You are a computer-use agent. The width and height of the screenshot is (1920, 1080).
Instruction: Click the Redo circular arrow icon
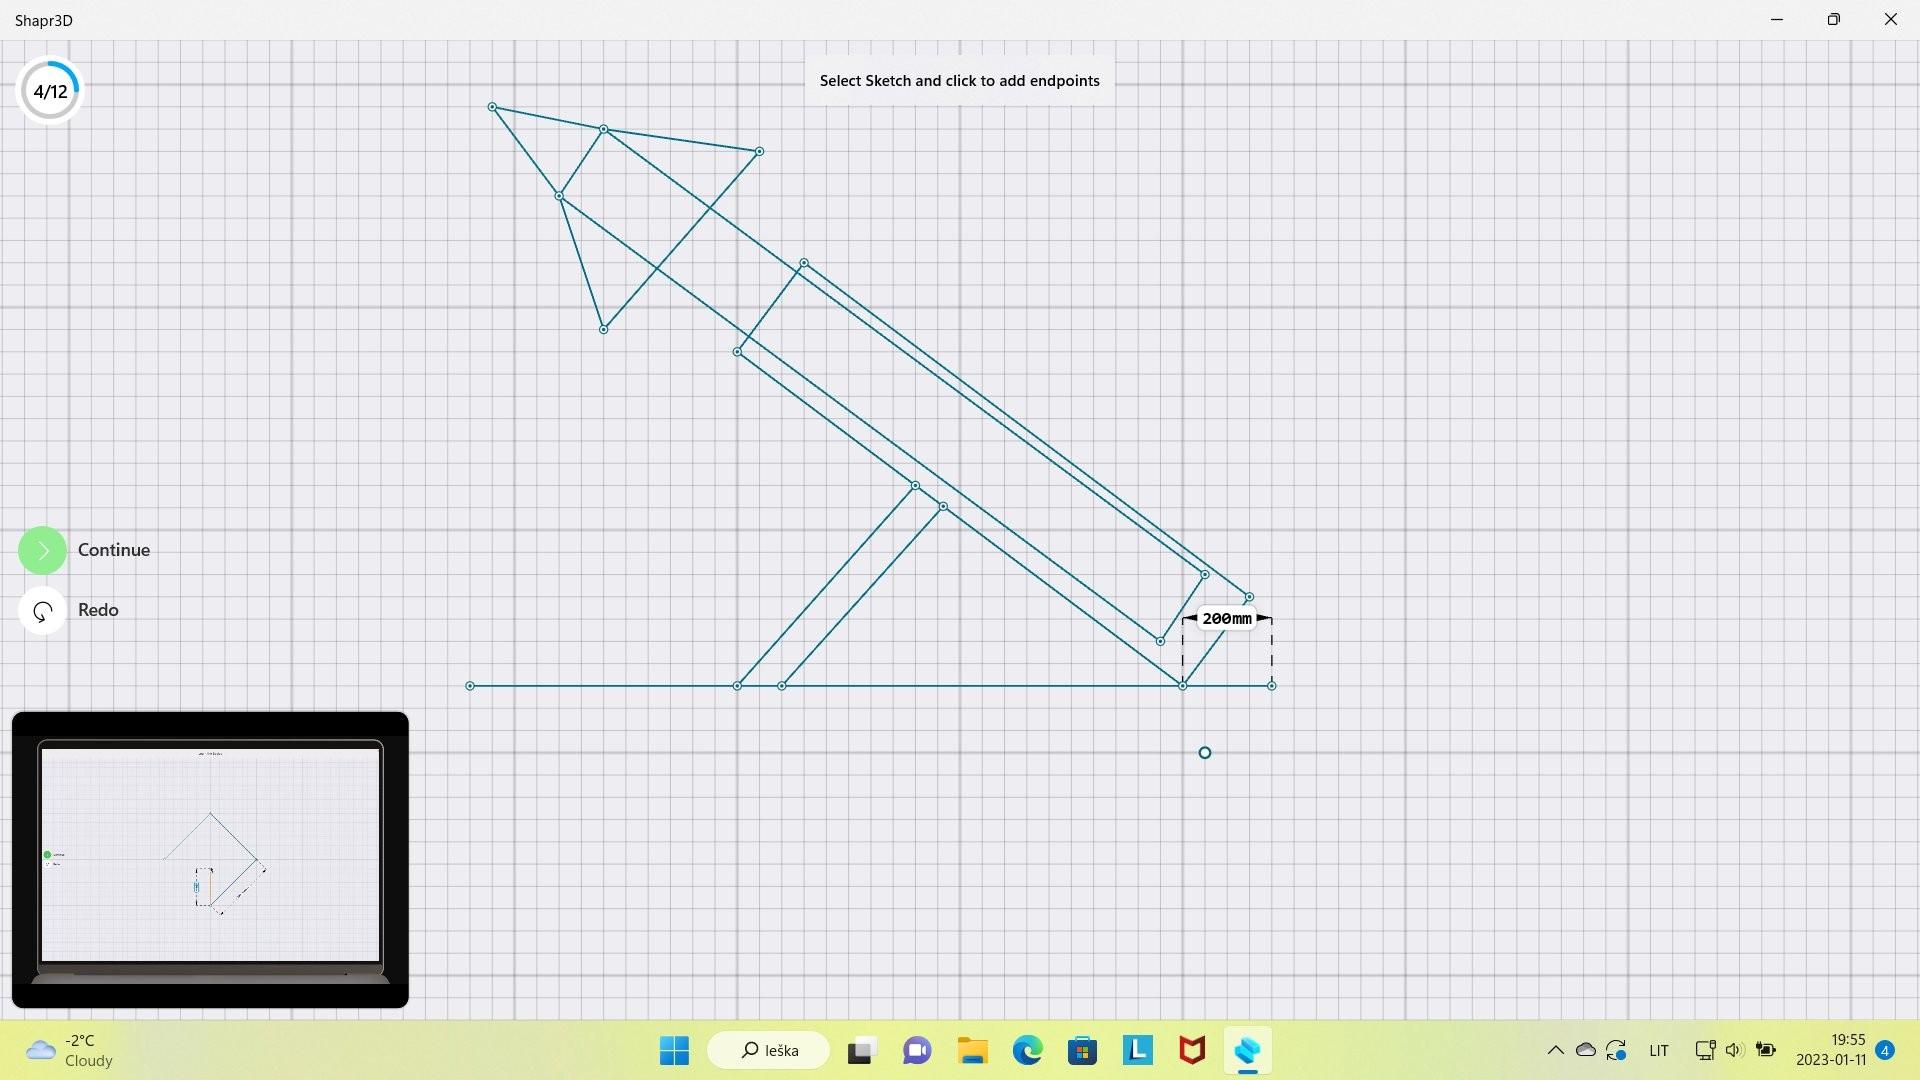coord(42,610)
